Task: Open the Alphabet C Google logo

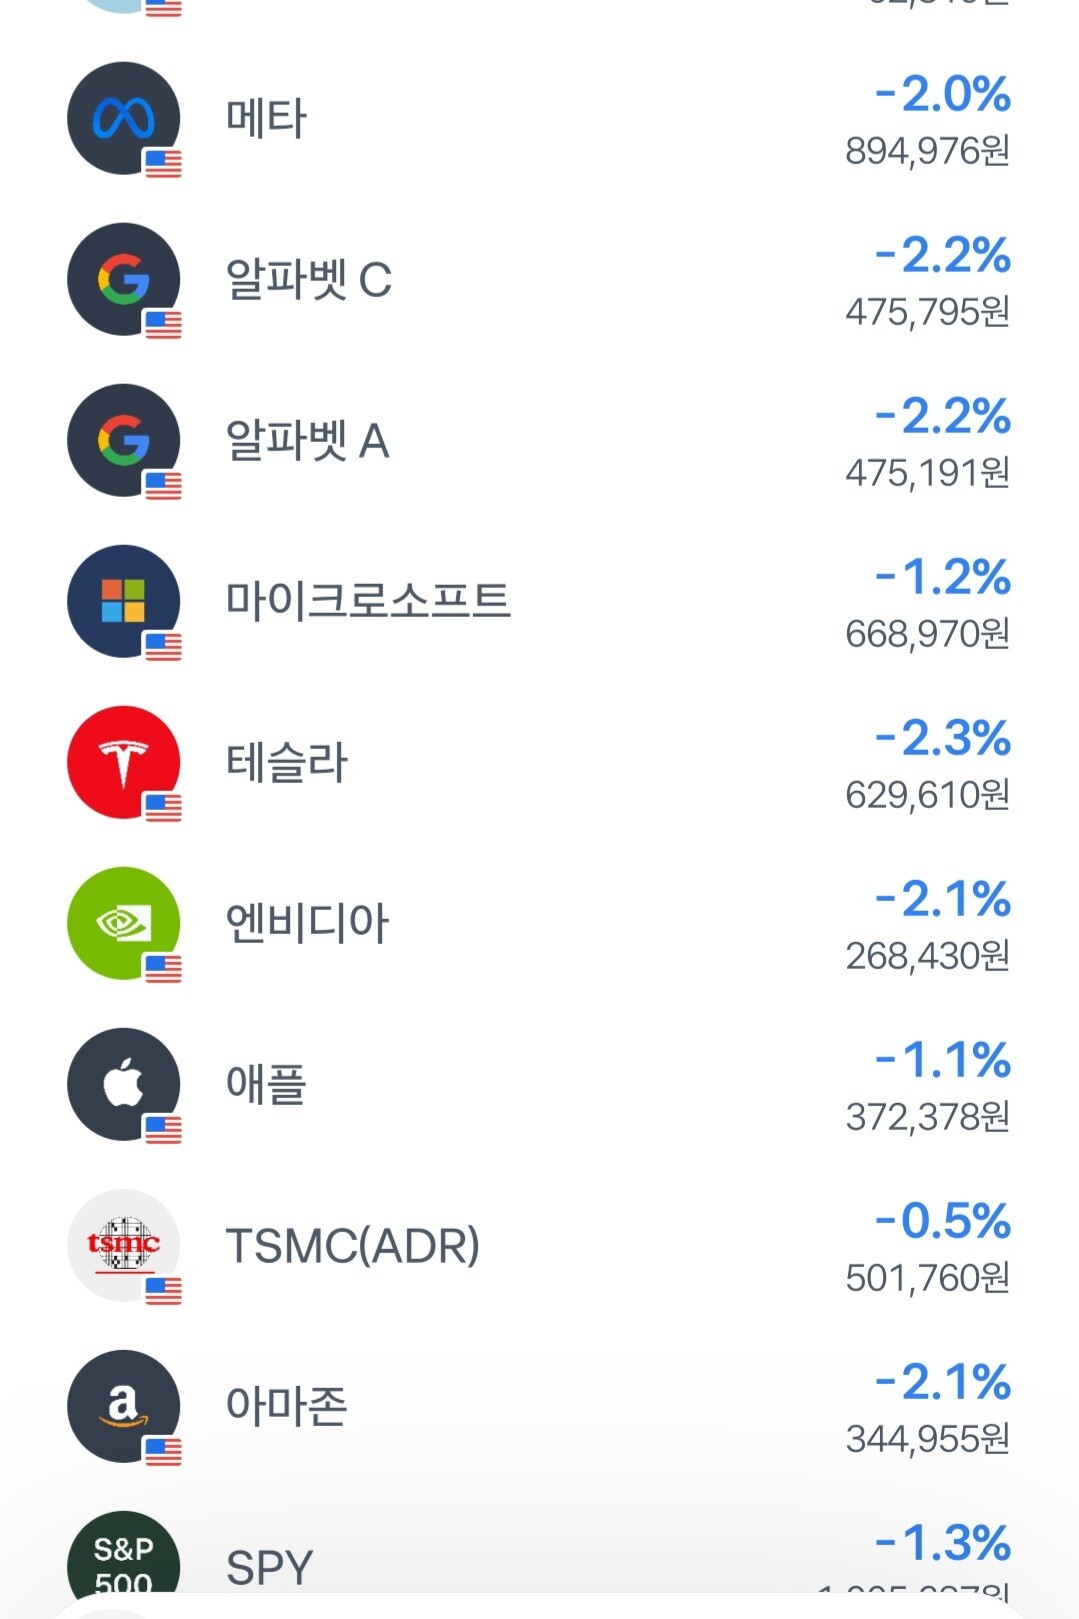Action: (x=124, y=280)
